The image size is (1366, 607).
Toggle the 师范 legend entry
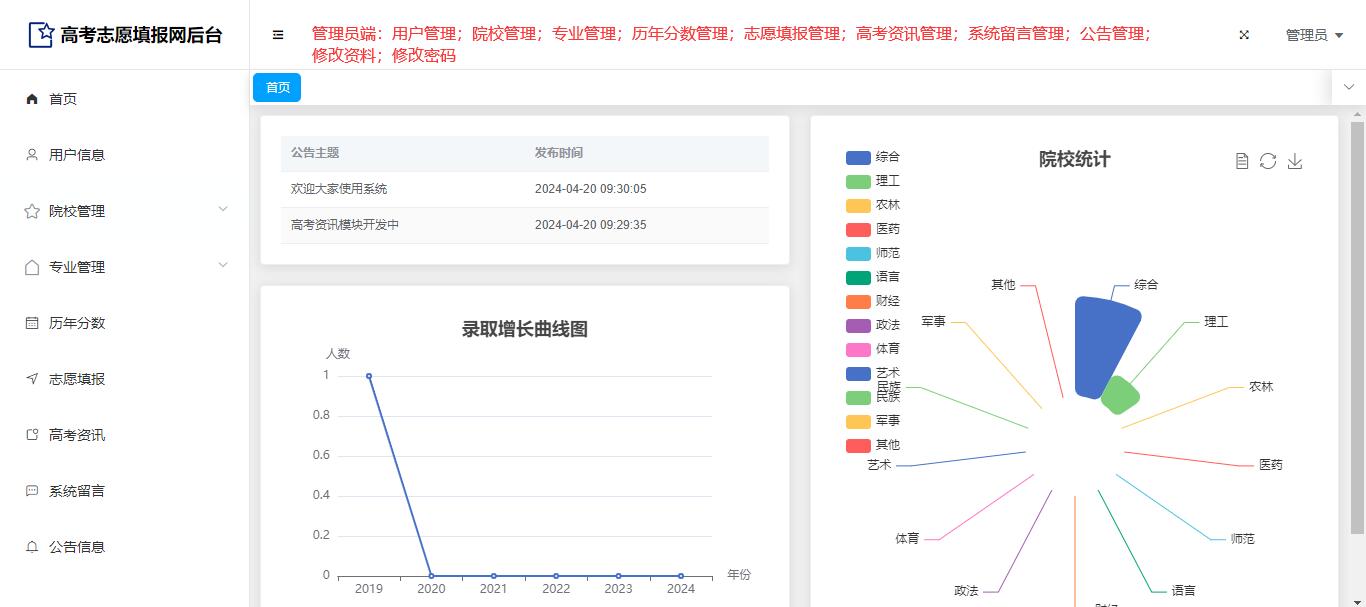pyautogui.click(x=873, y=253)
